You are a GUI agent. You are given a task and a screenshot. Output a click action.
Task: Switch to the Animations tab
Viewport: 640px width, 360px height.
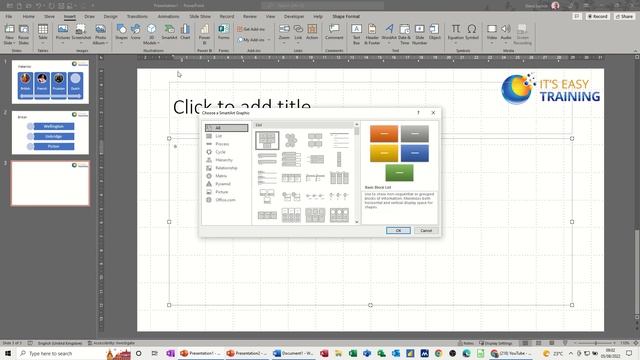(169, 16)
